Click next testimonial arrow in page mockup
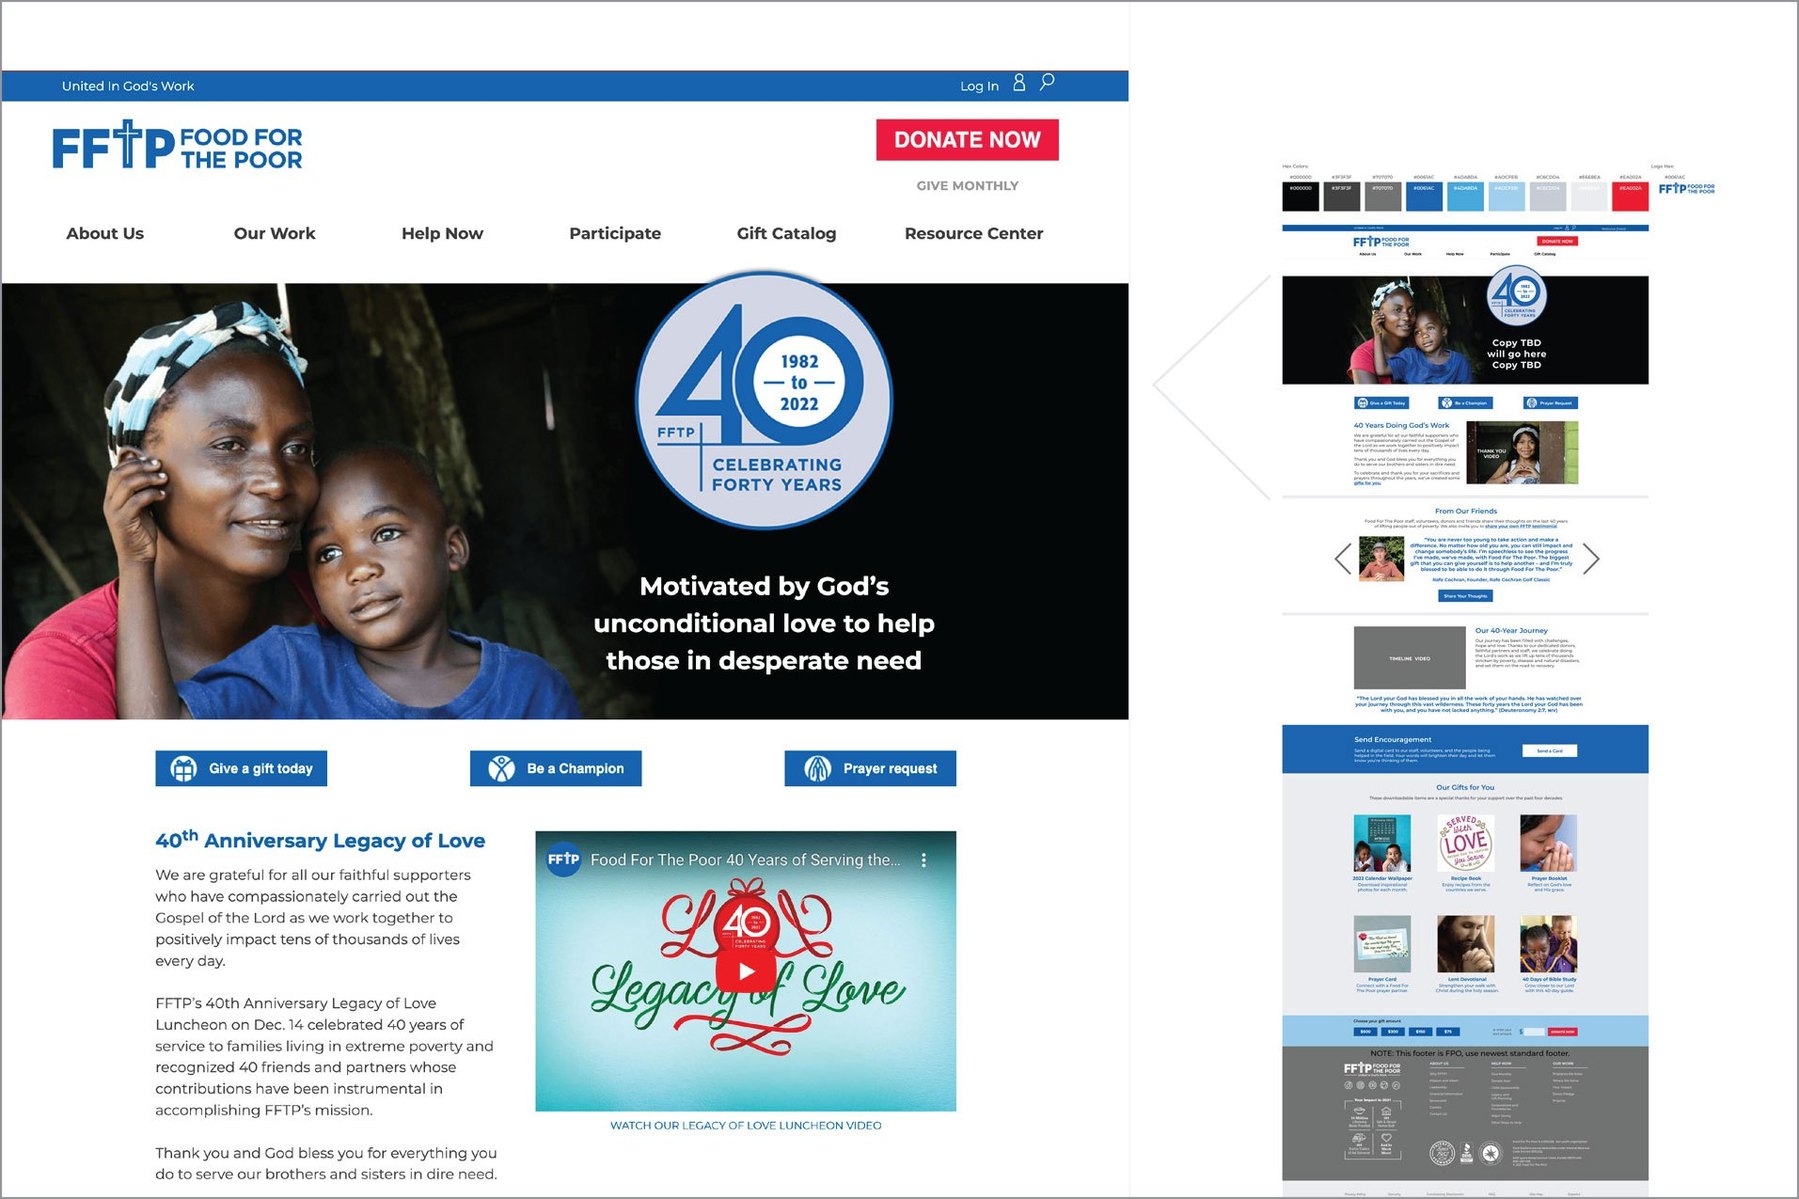Viewport: 1799px width, 1199px height. (1591, 559)
